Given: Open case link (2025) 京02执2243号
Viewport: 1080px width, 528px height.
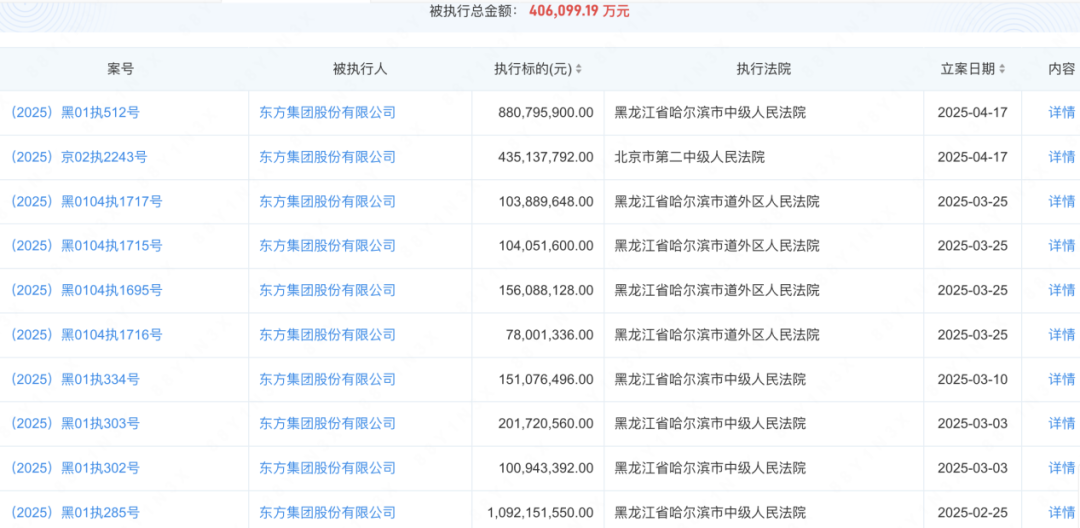Looking at the screenshot, I should pos(79,157).
